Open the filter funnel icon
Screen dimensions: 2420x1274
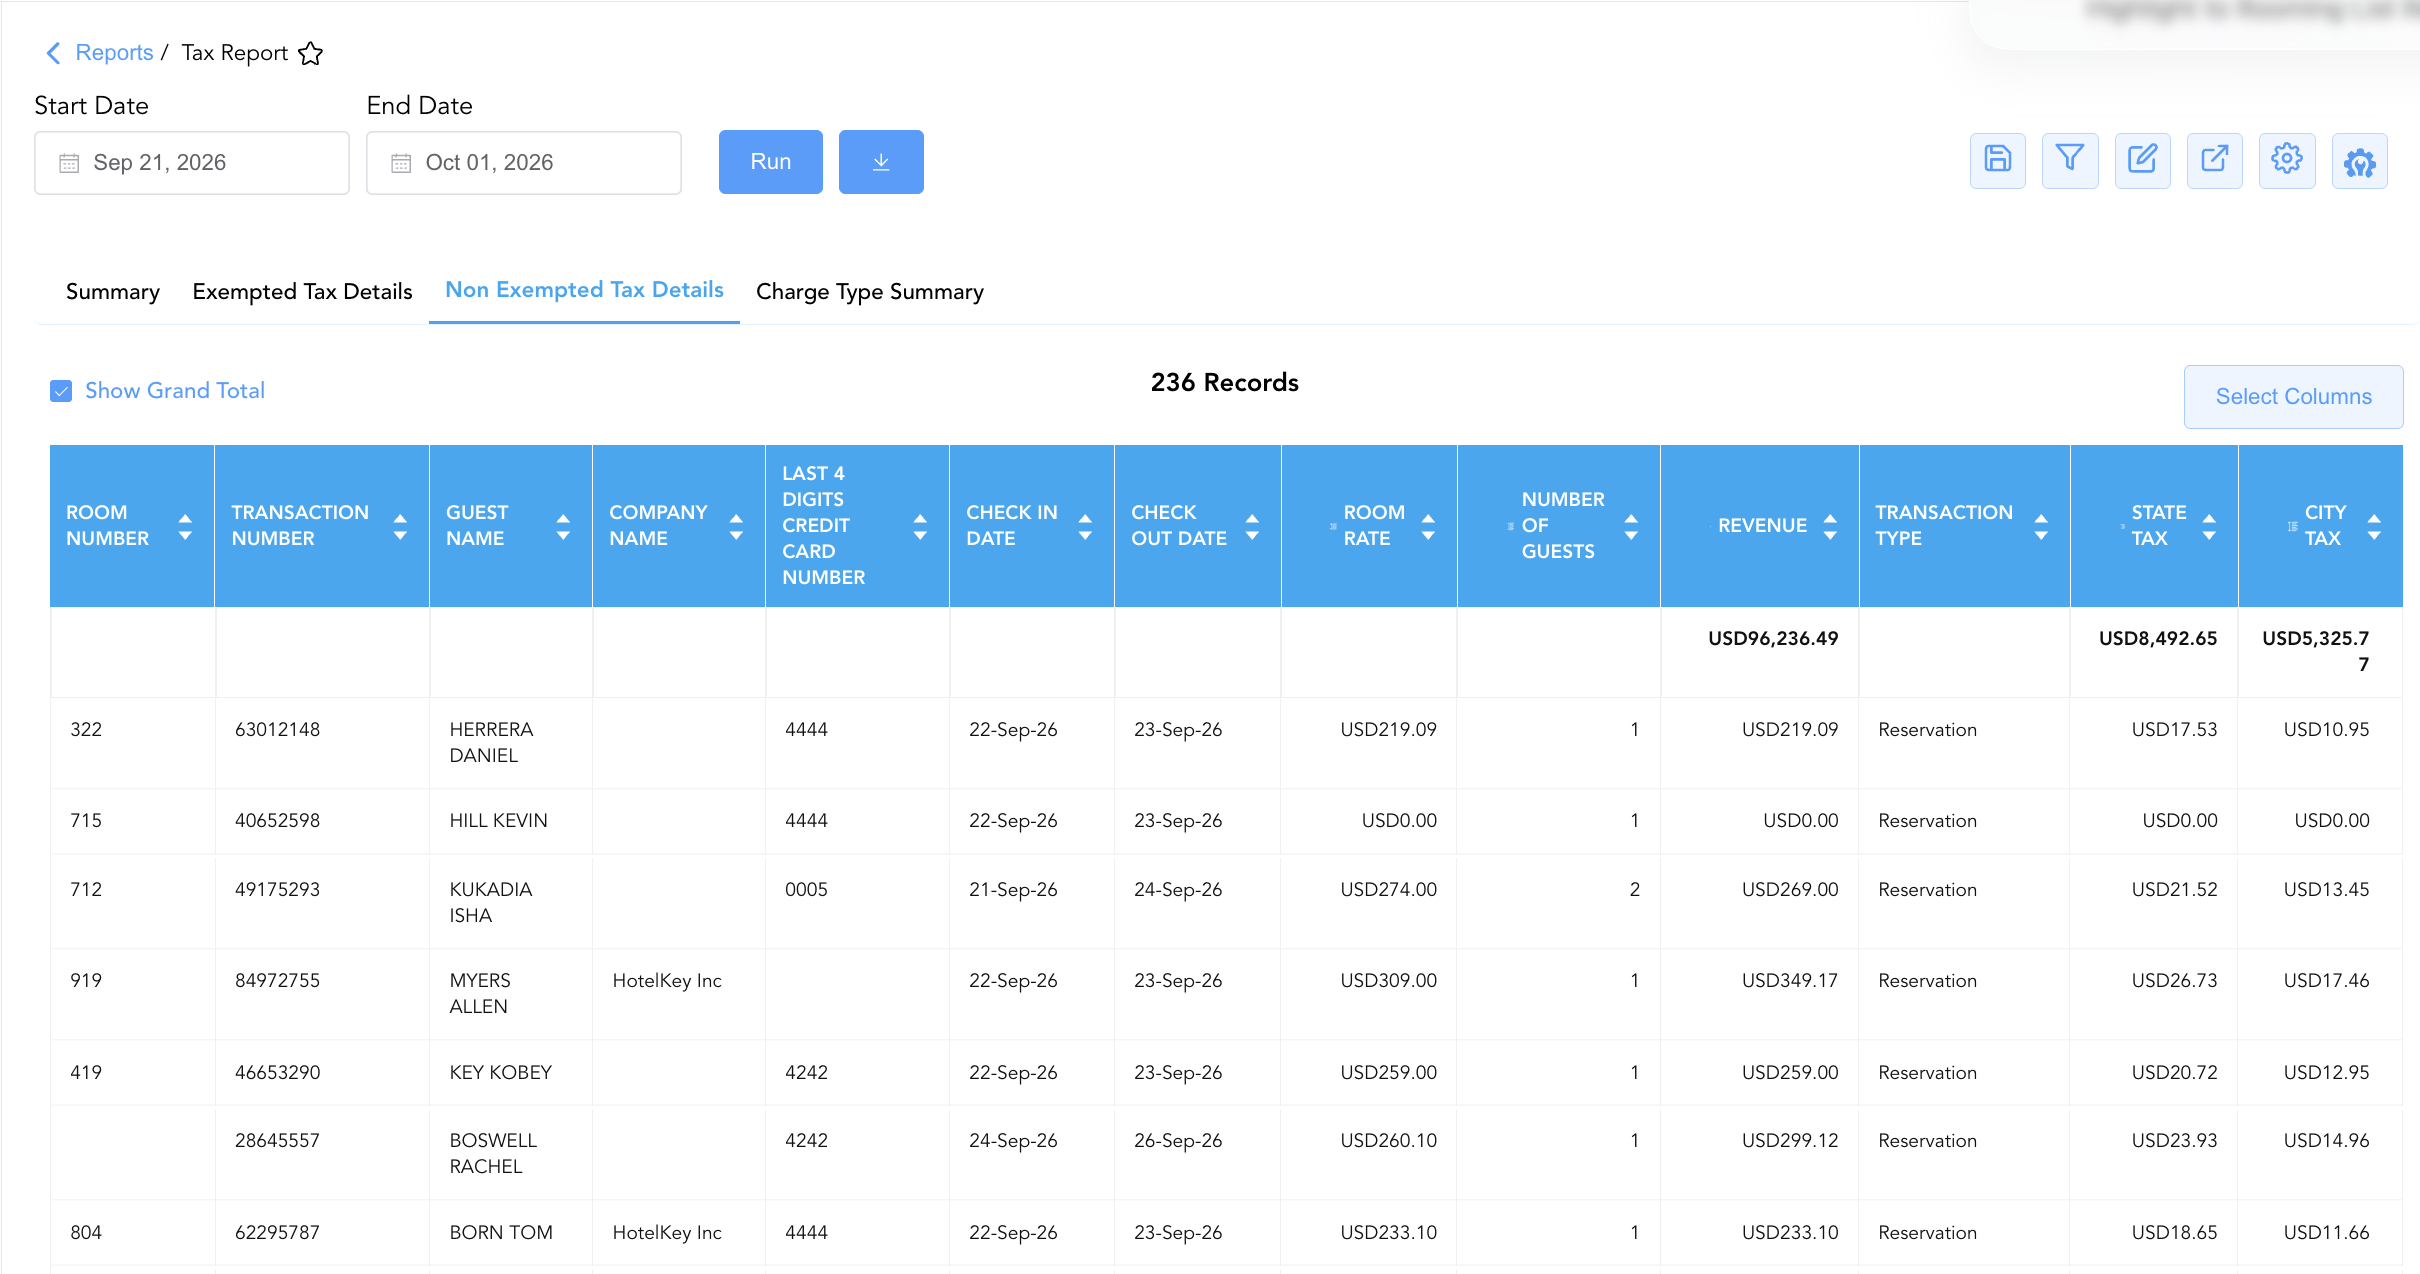pos(2069,160)
